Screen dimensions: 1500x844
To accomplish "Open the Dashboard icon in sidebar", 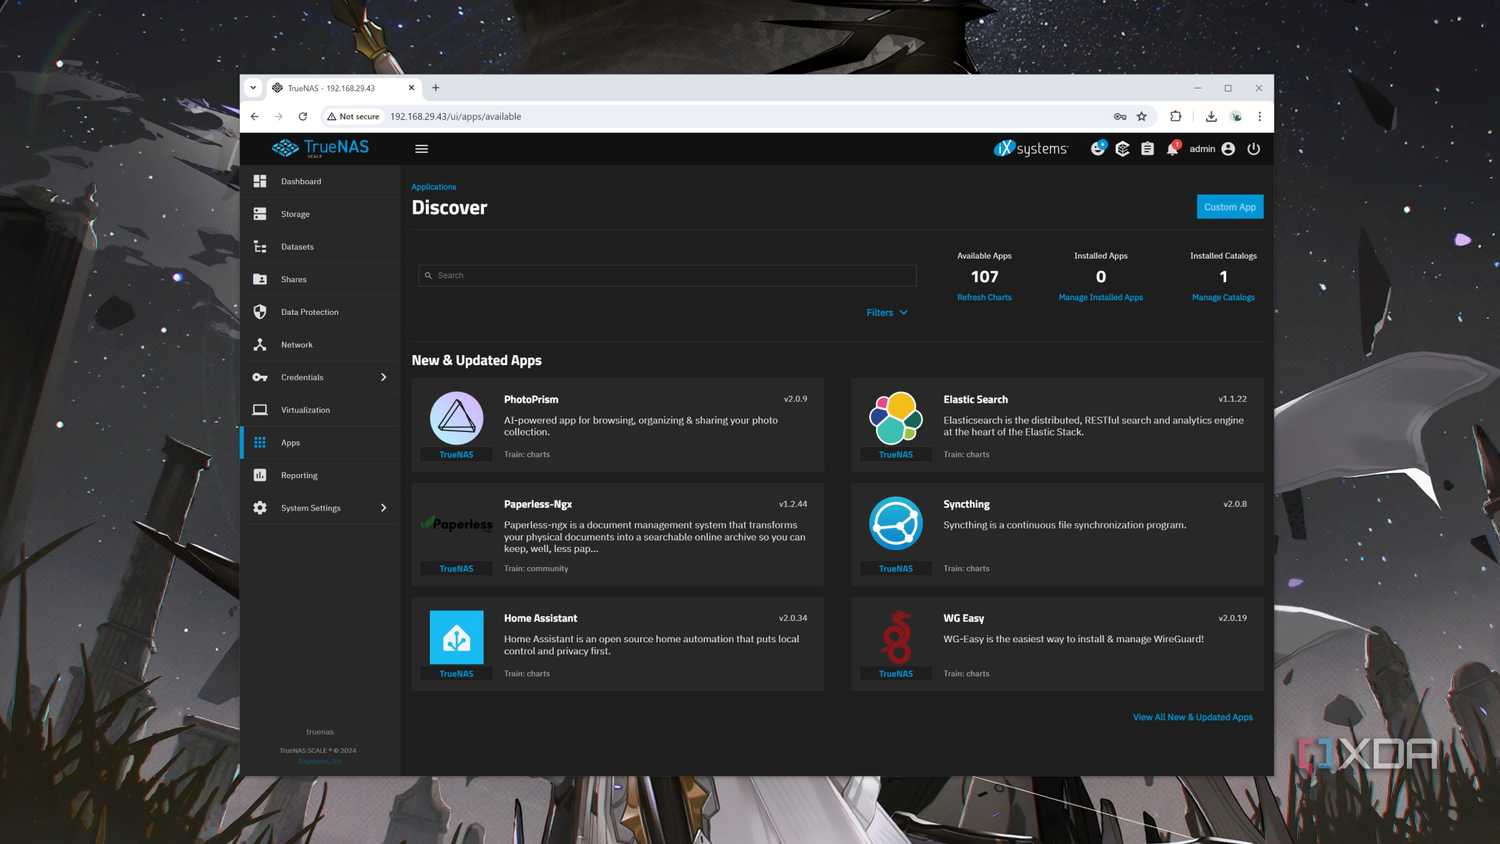I will 260,181.
